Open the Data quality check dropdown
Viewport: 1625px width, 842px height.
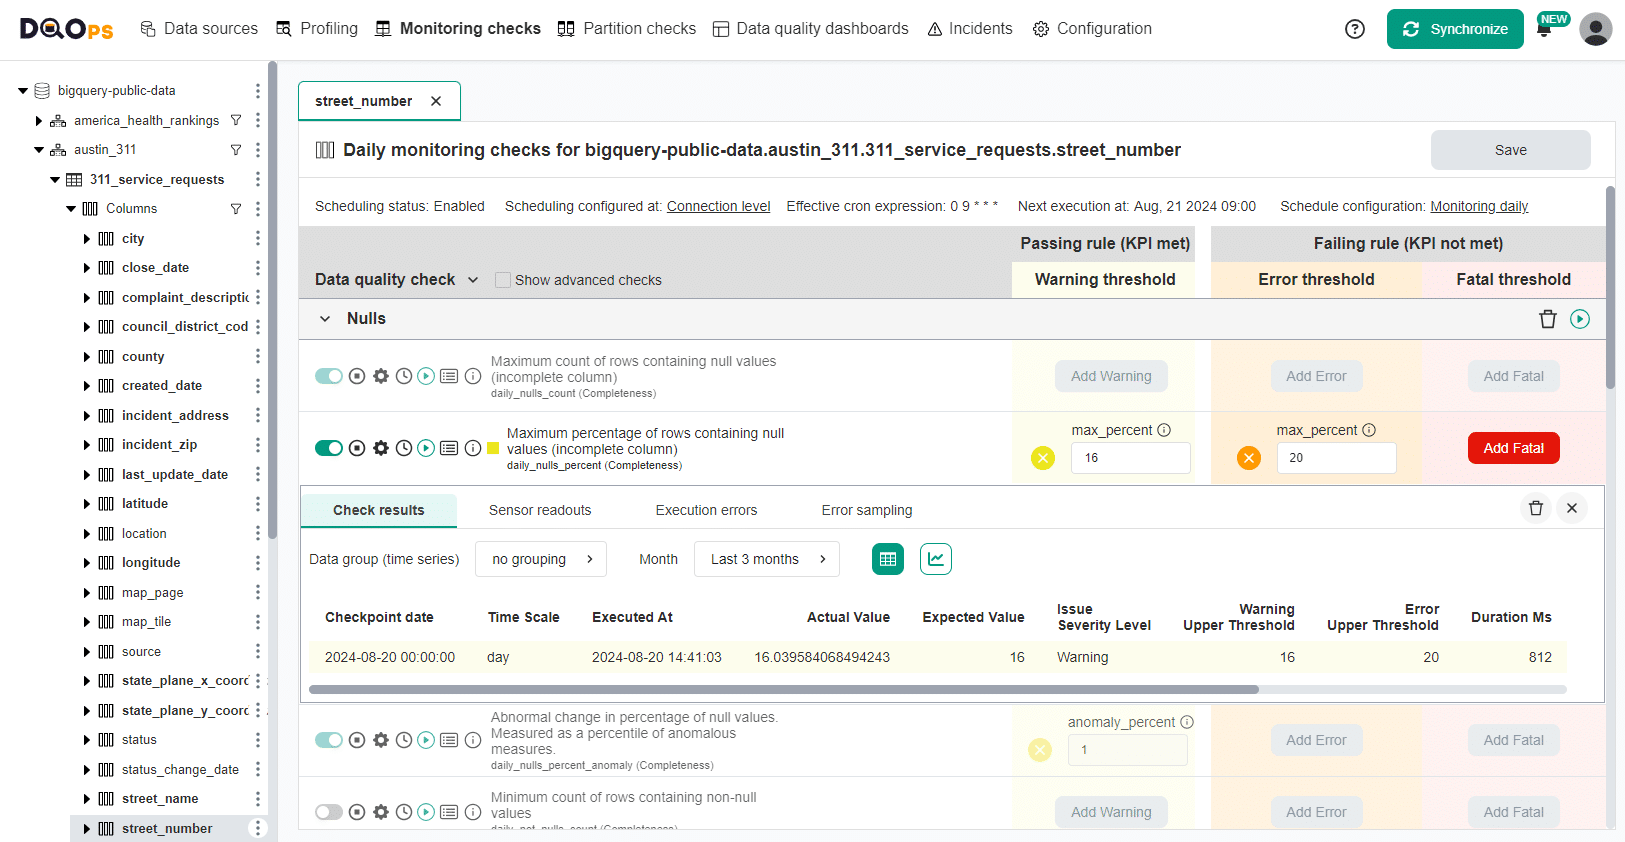click(397, 280)
